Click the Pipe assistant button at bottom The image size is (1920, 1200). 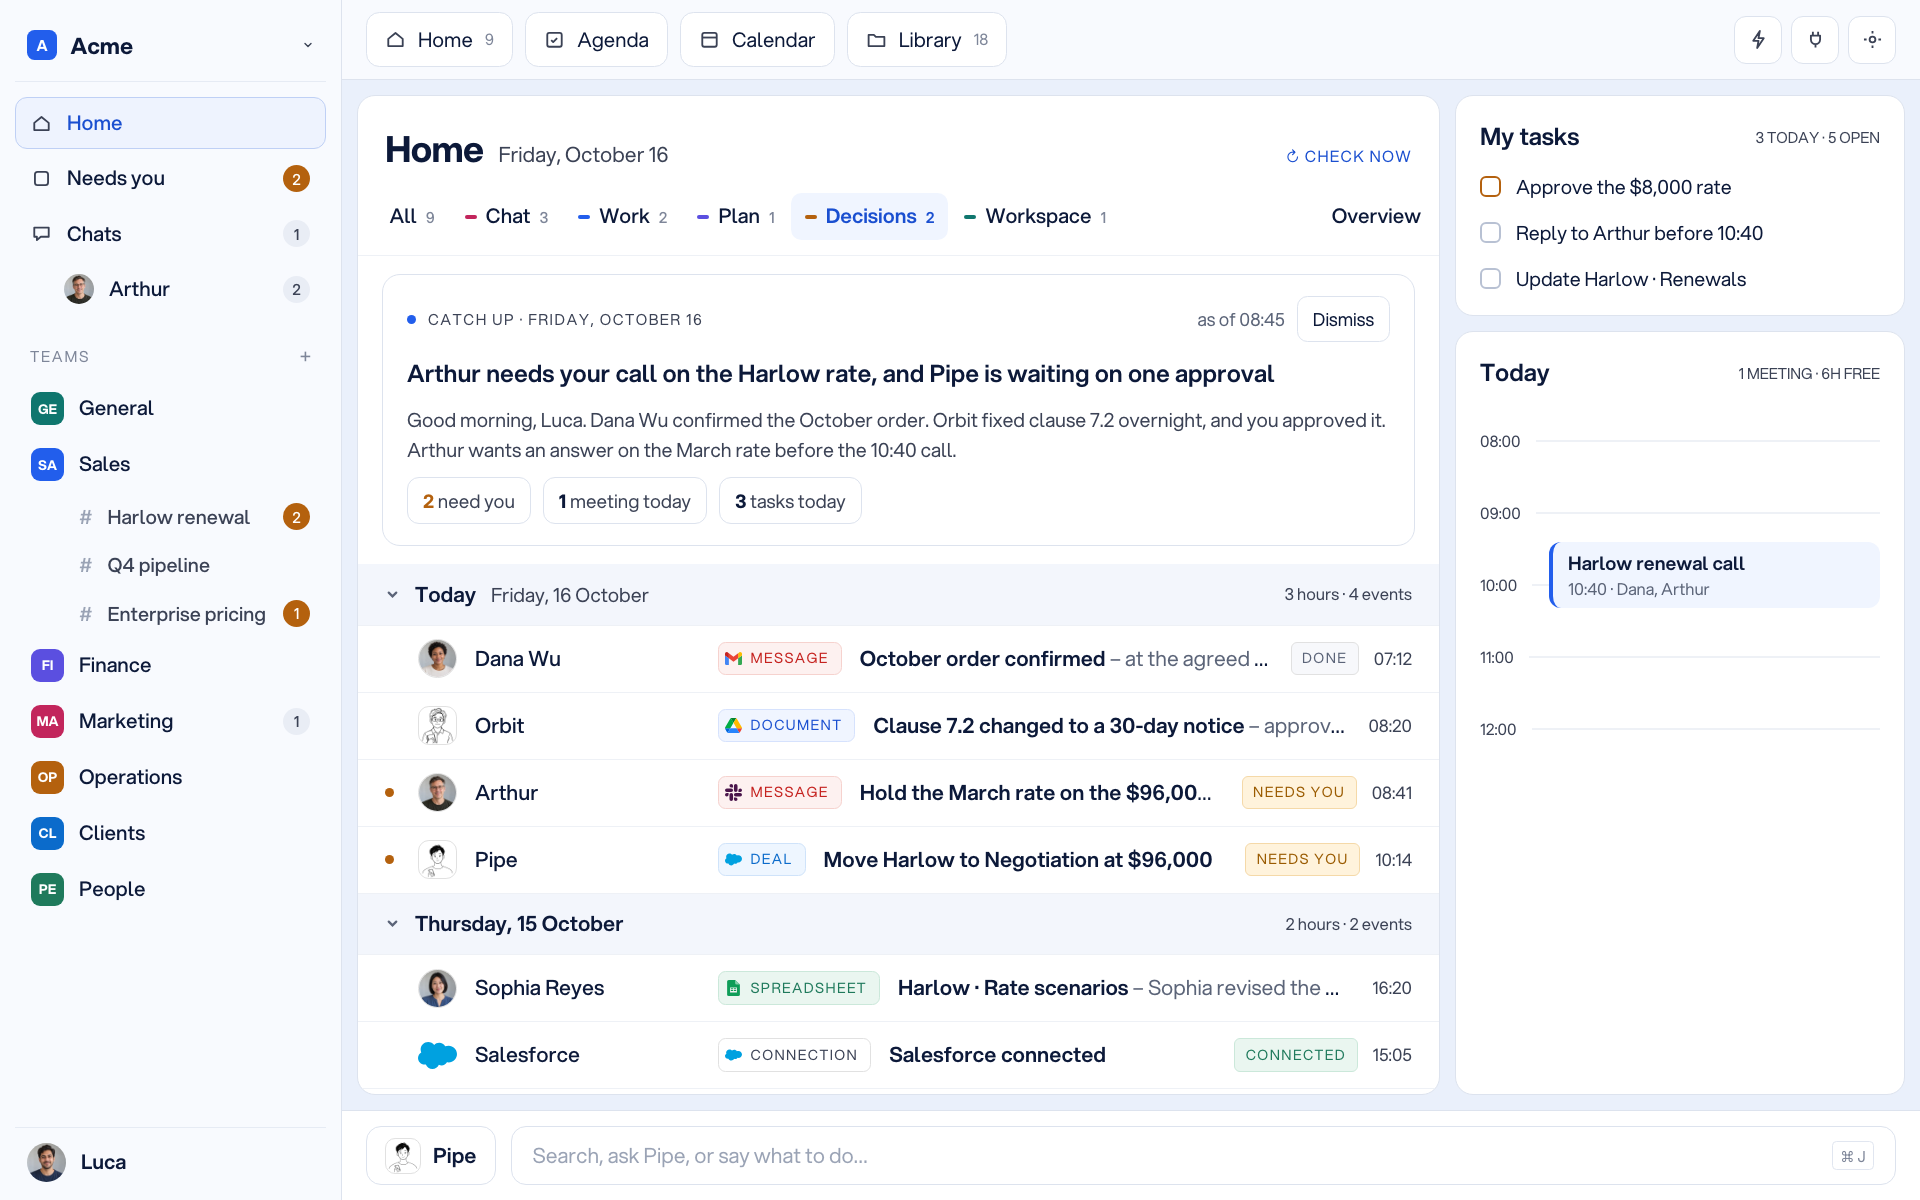pos(431,1156)
